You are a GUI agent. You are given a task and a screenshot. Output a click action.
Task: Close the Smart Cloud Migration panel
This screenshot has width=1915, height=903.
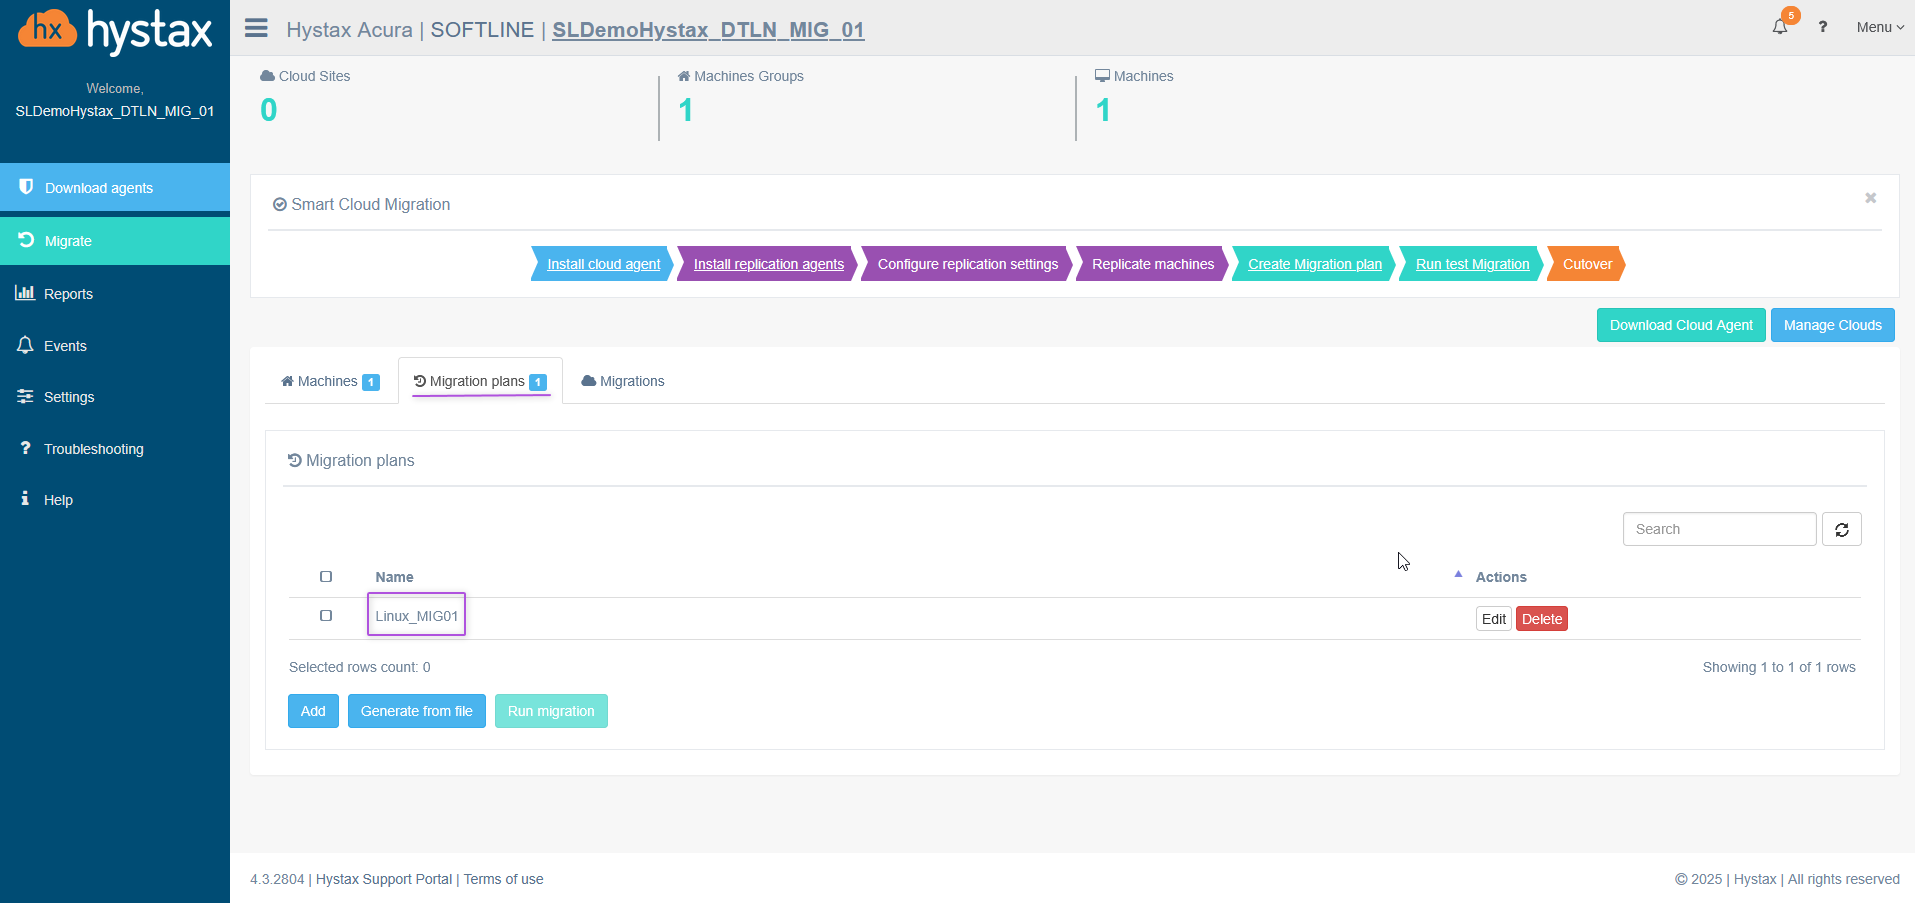[1870, 198]
